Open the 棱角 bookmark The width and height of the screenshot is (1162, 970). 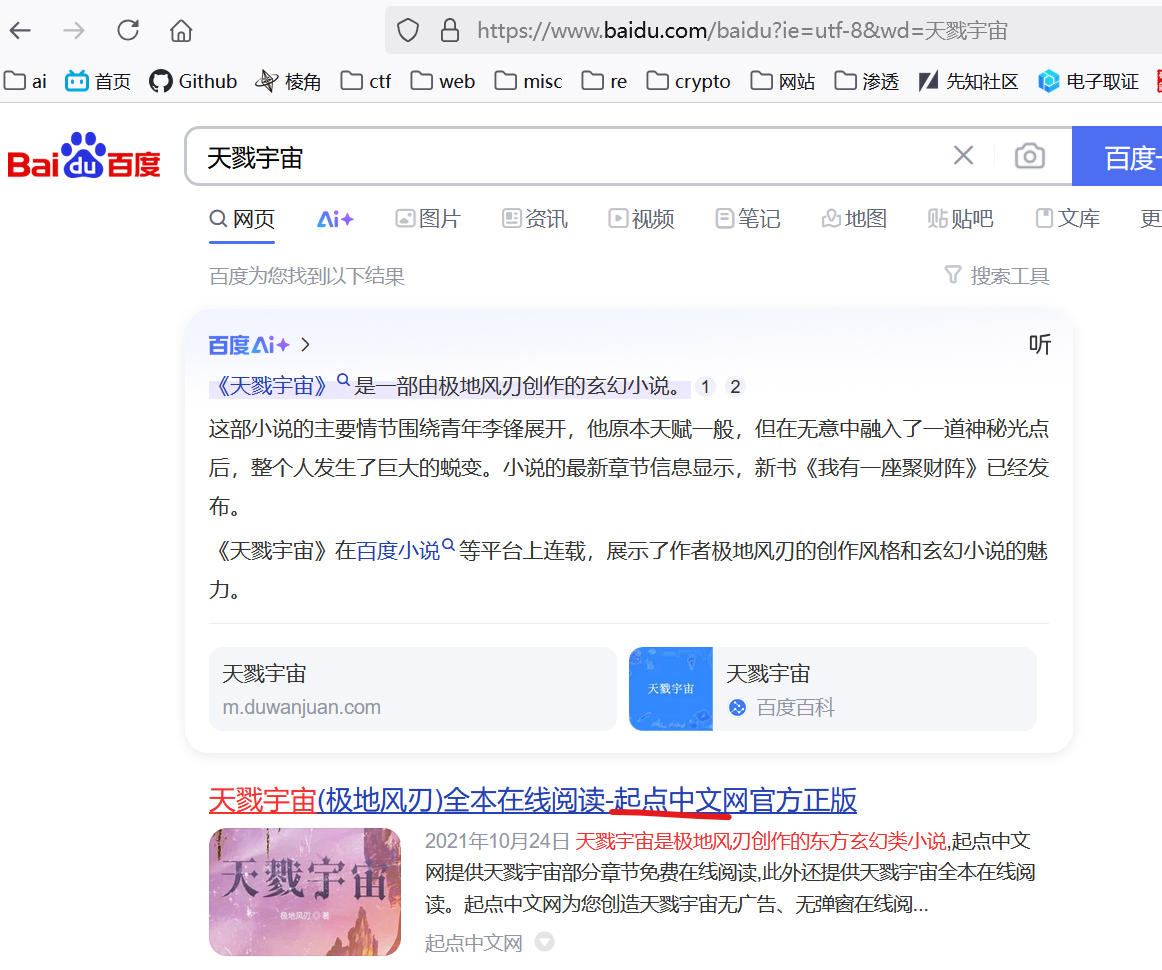pyautogui.click(x=288, y=81)
